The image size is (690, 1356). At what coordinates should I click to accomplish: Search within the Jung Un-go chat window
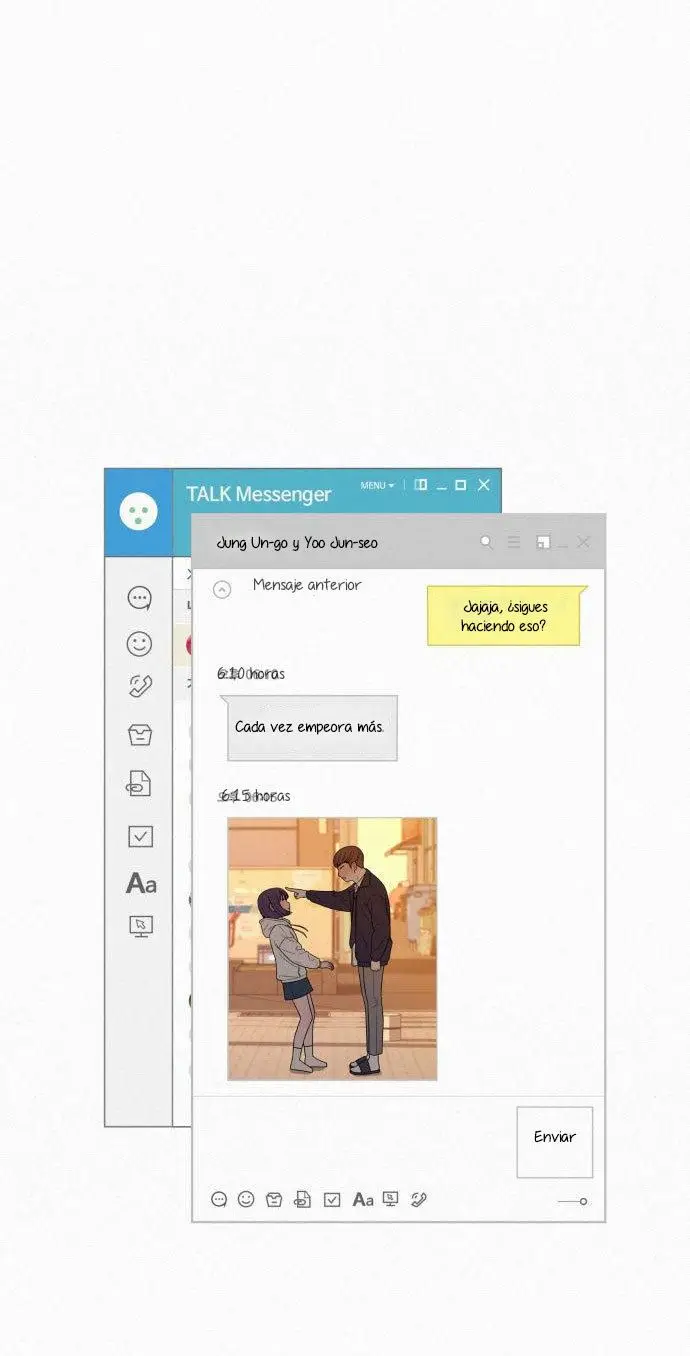487,542
